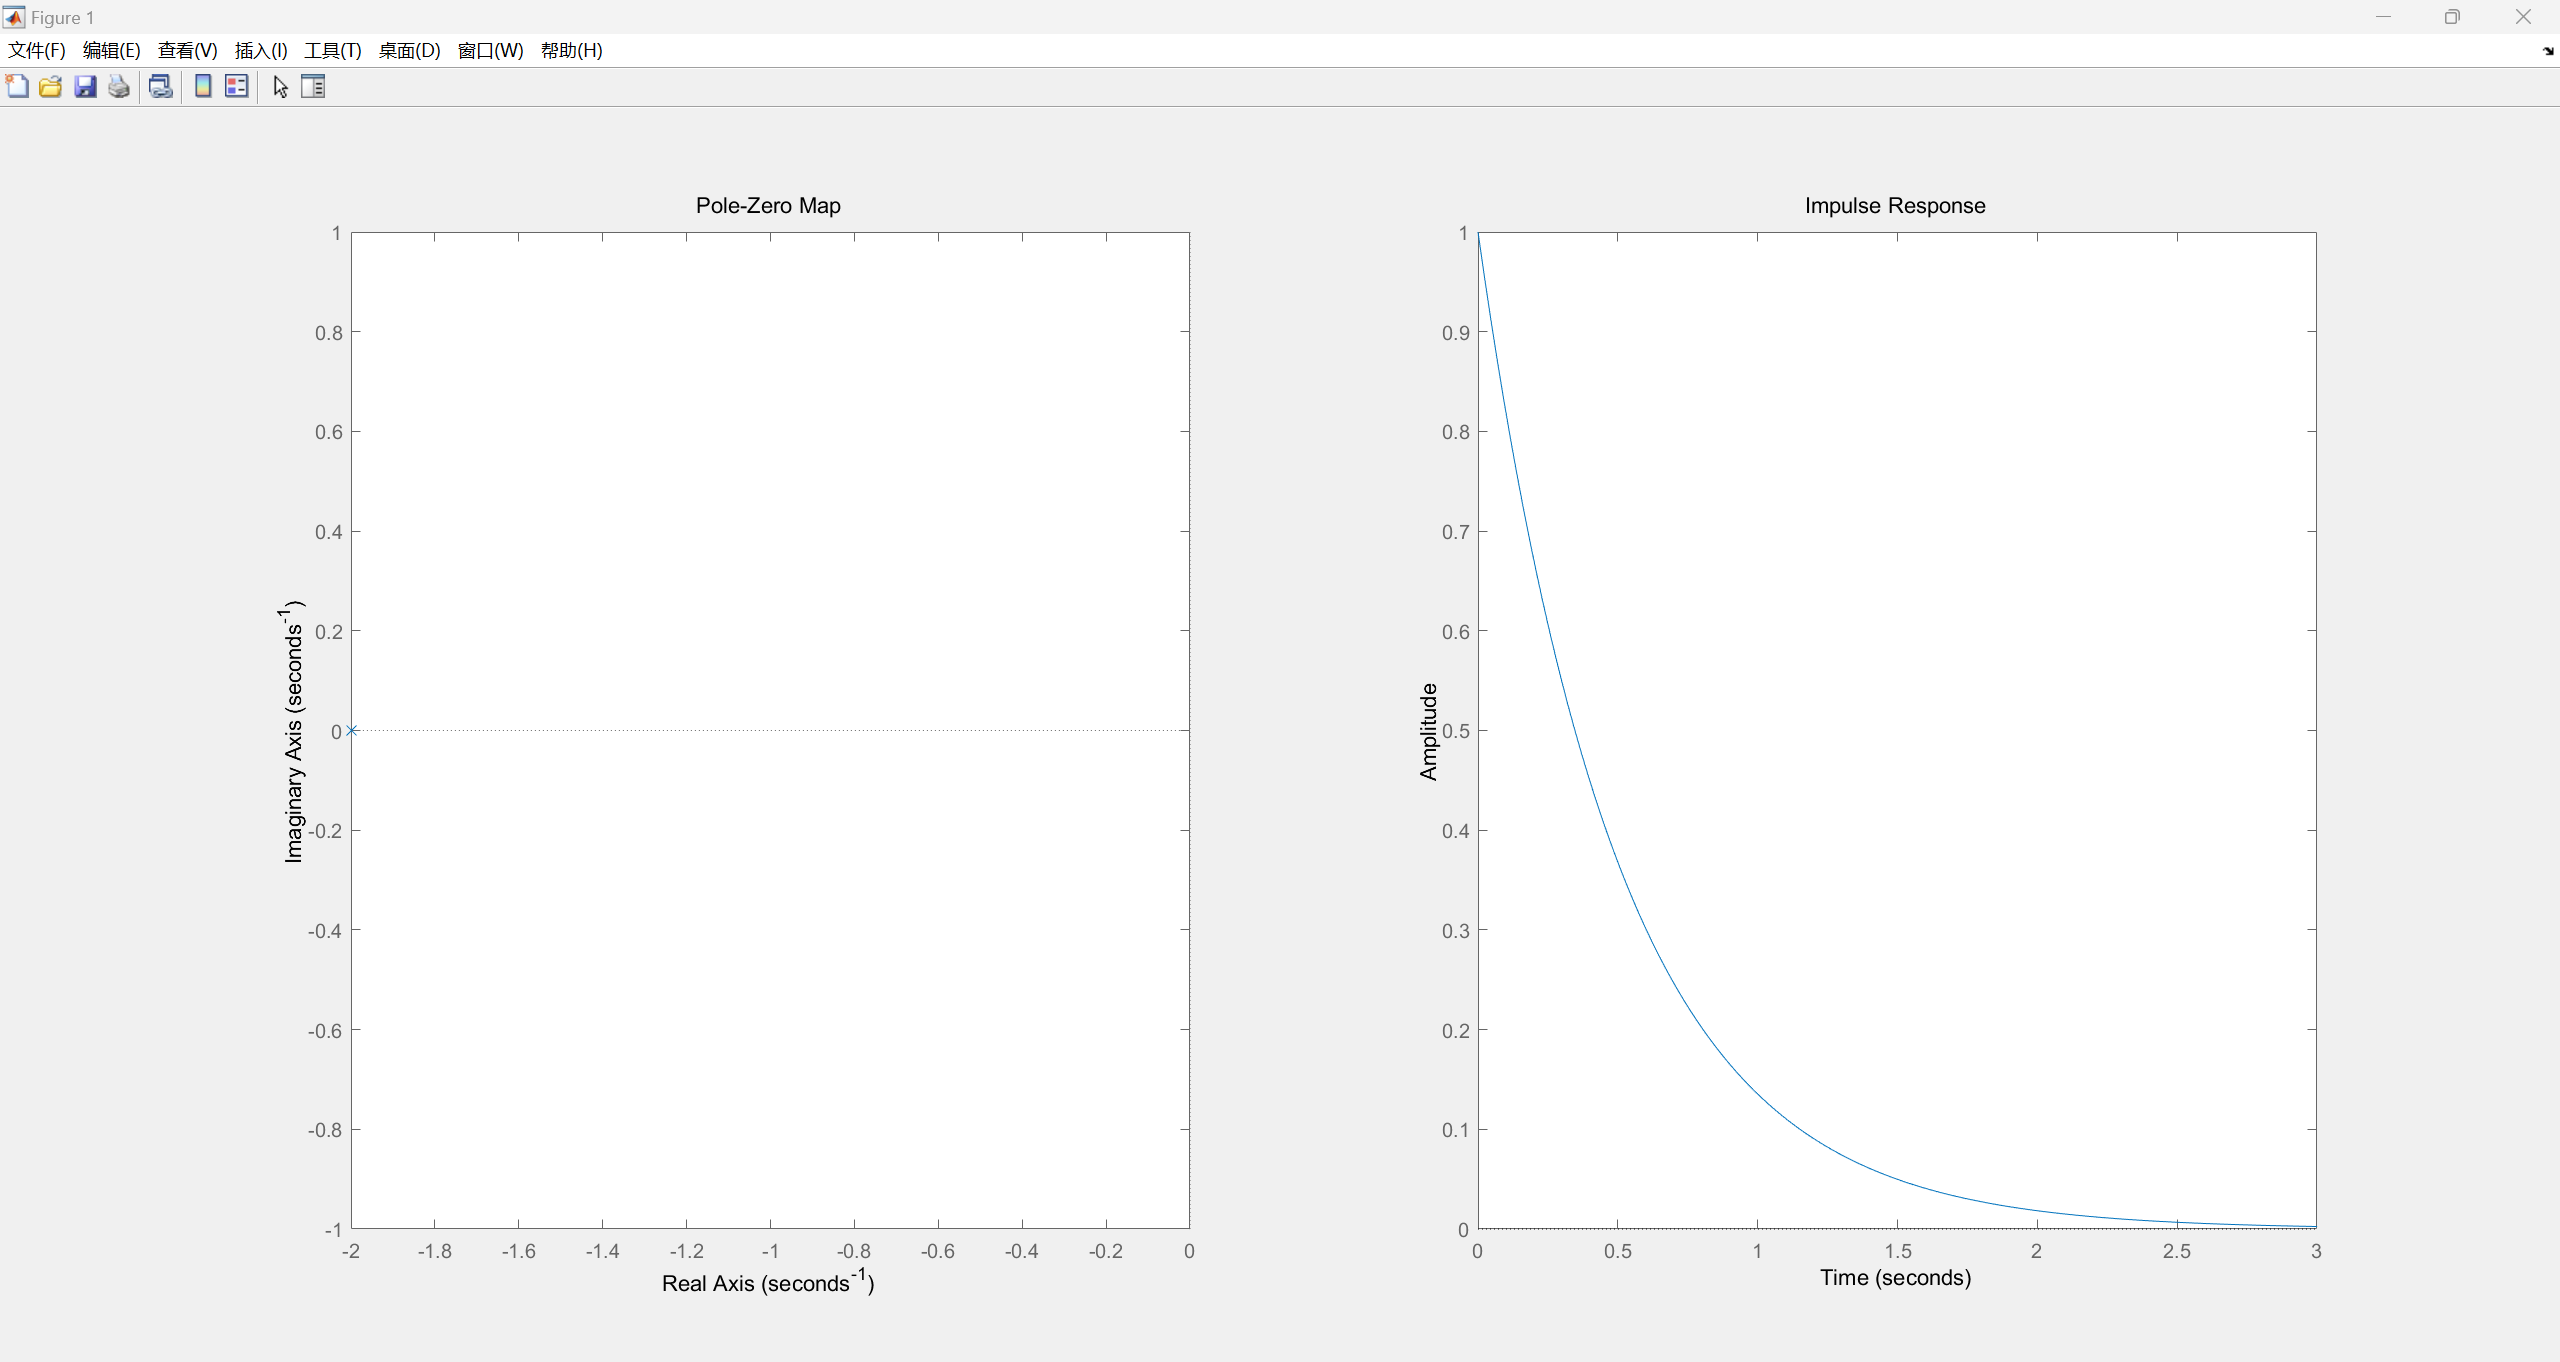The width and height of the screenshot is (2560, 1362).
Task: Insert Colorbar using the toolbar icon
Action: click(203, 87)
